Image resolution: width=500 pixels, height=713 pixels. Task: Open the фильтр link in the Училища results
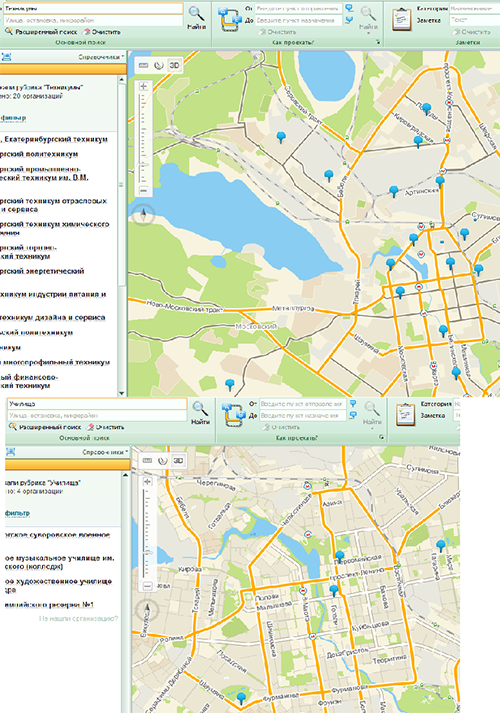click(17, 513)
